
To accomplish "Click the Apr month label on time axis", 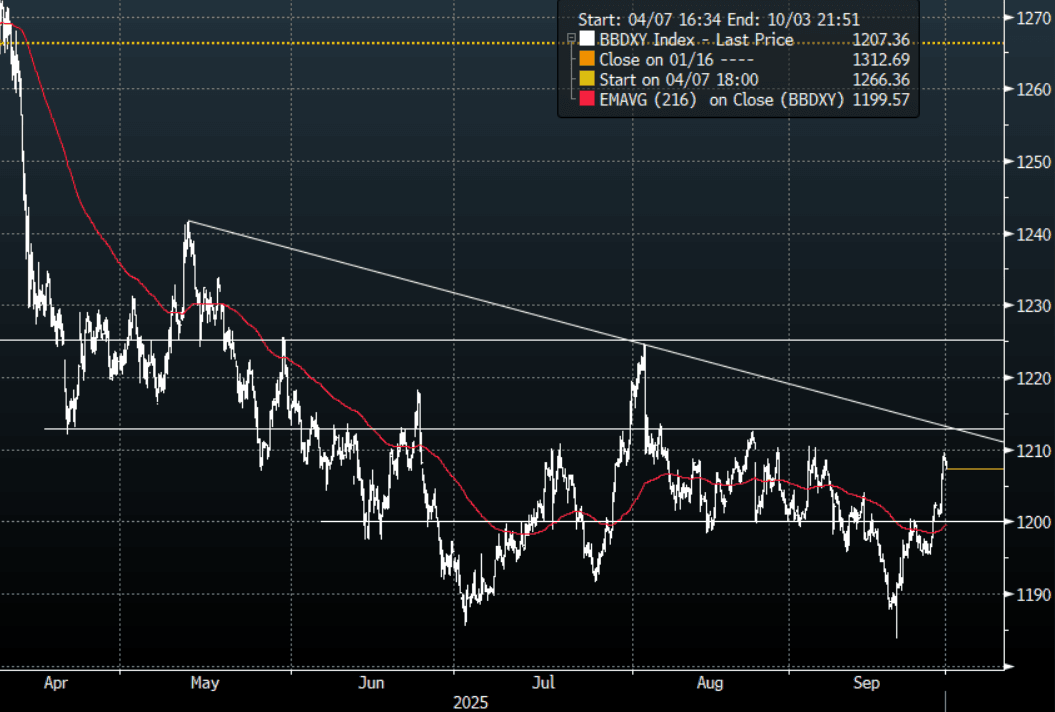I will click(56, 684).
